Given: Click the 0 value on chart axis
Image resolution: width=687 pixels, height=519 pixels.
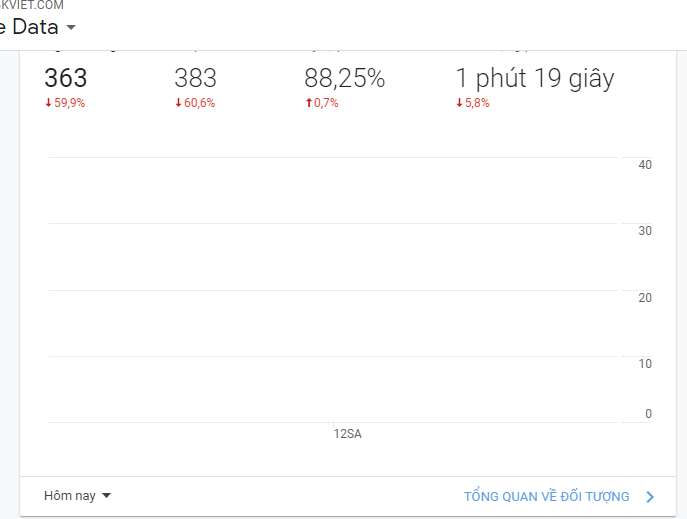Looking at the screenshot, I should coord(648,413).
